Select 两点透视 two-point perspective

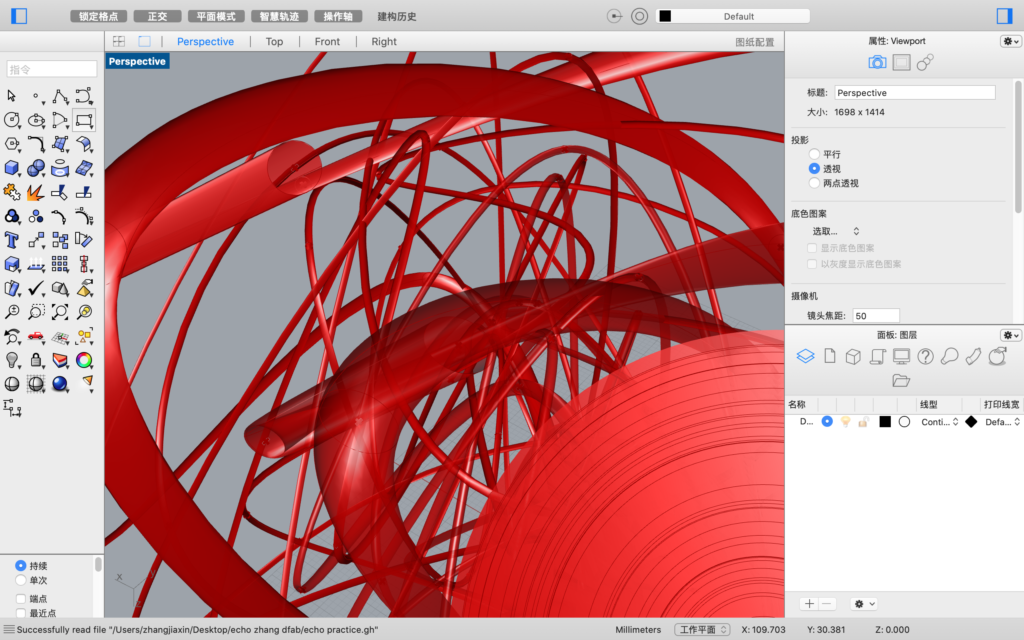[x=814, y=183]
